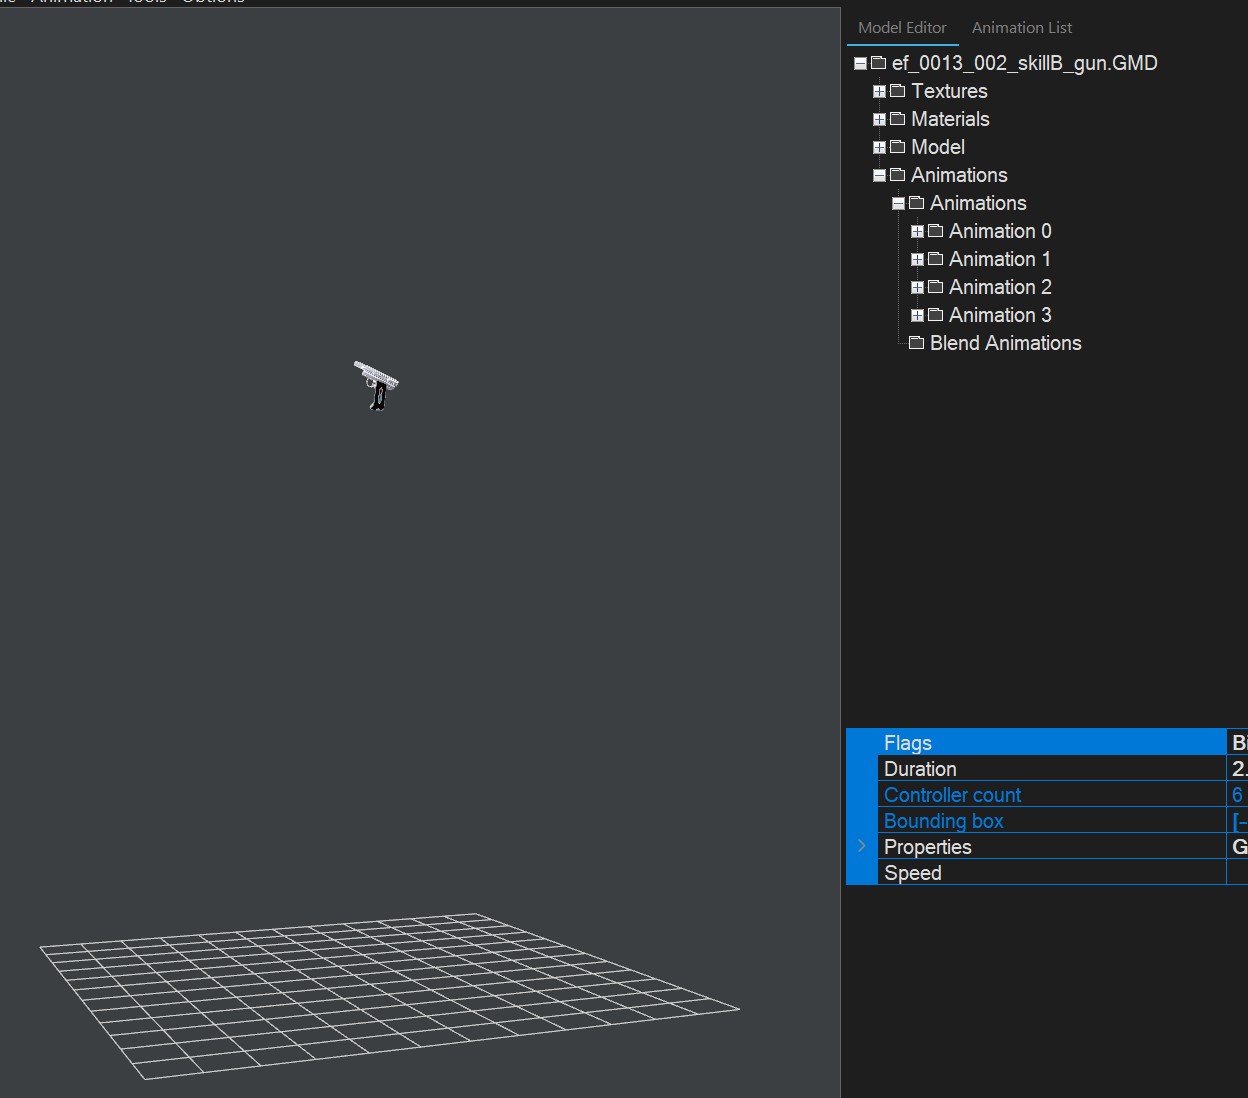Select the Animation 3 label
Image resolution: width=1248 pixels, height=1098 pixels.
(x=1000, y=315)
